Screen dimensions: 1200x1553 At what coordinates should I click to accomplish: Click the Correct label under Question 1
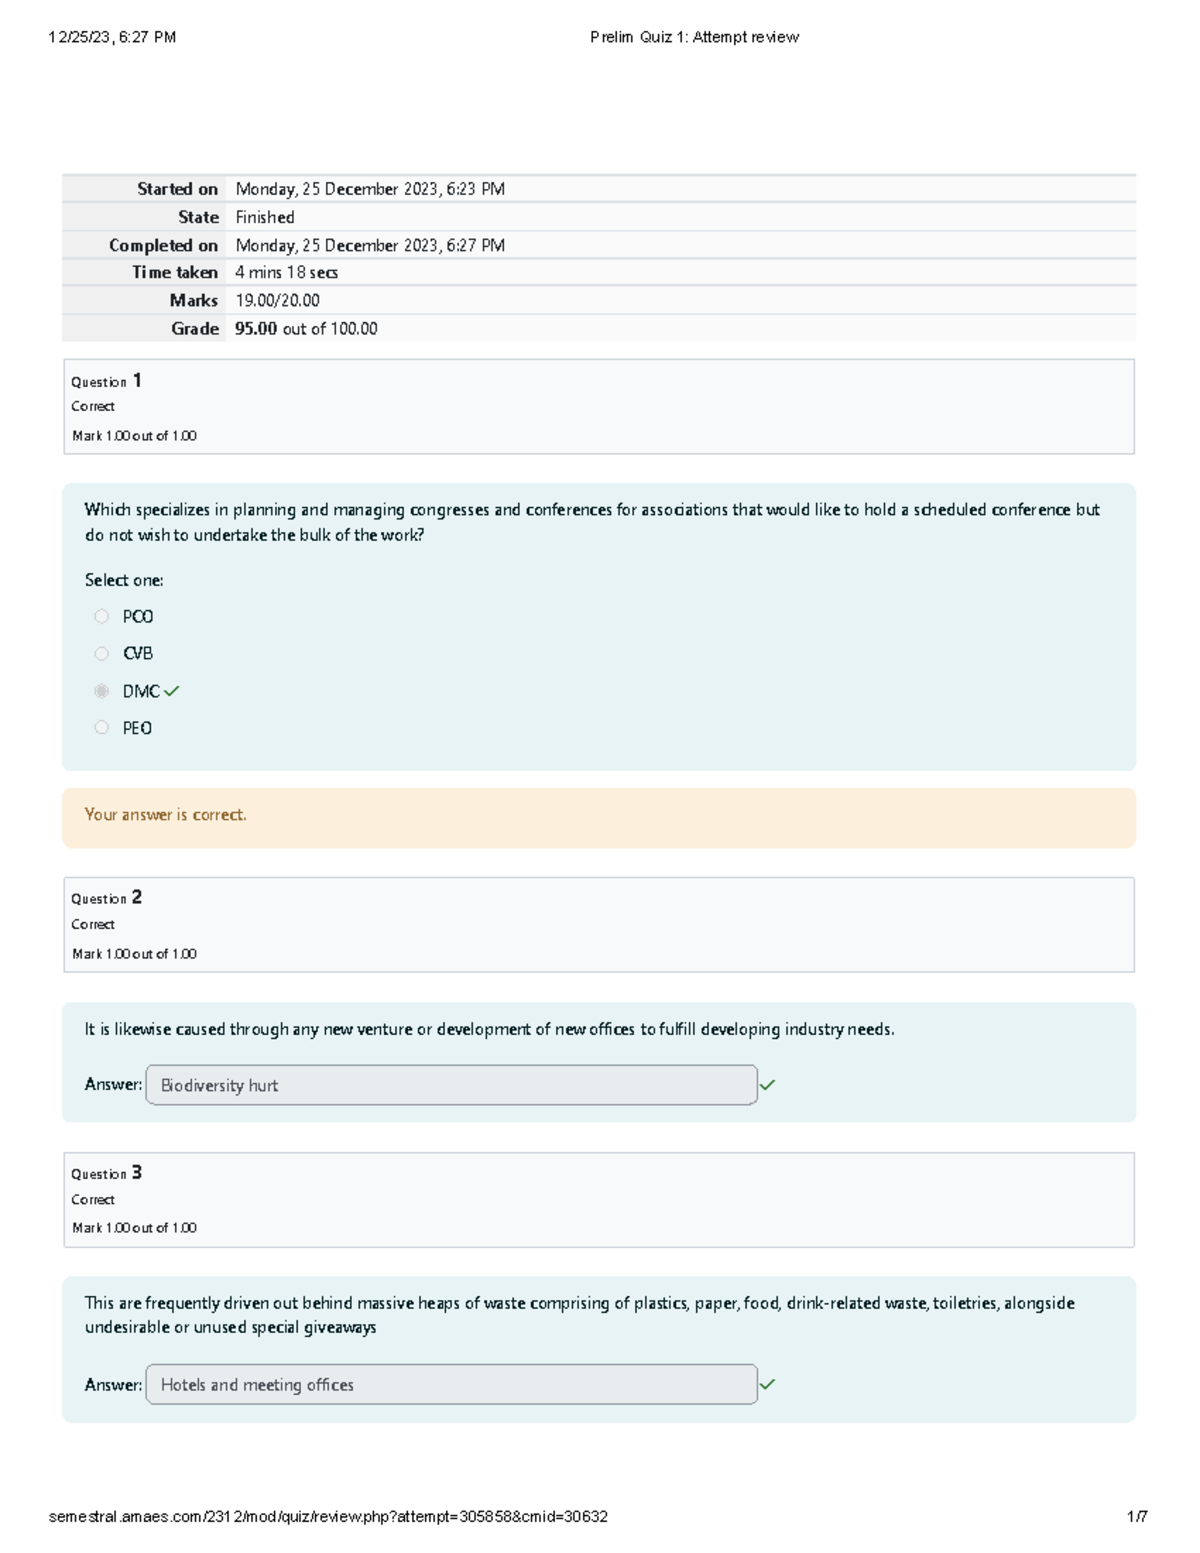93,406
